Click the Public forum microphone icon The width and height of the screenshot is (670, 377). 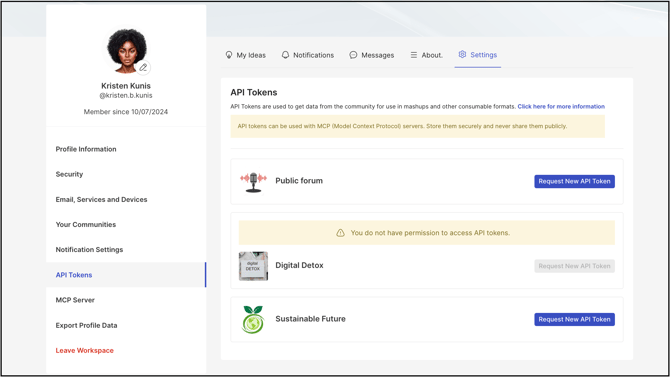click(253, 182)
